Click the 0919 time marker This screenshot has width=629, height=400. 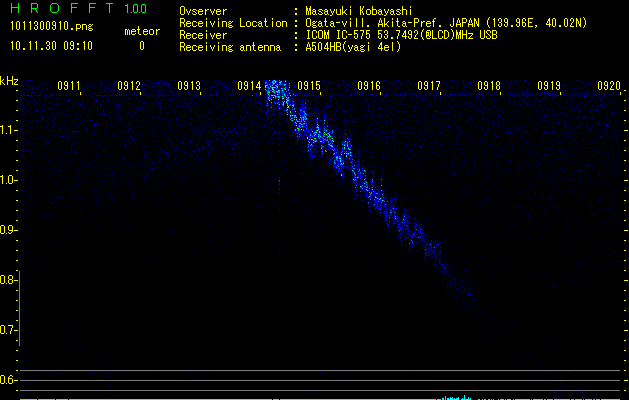[549, 86]
